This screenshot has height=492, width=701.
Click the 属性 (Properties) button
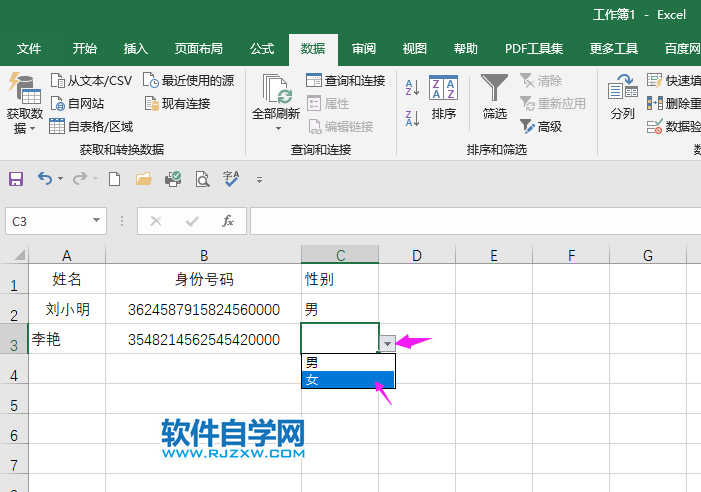(x=328, y=104)
